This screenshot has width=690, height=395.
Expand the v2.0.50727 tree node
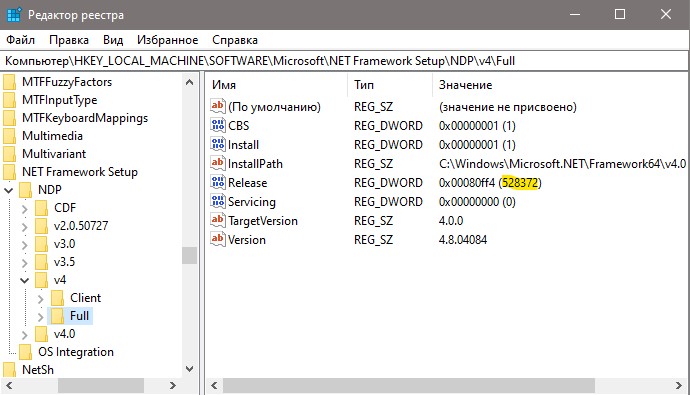[x=25, y=227]
